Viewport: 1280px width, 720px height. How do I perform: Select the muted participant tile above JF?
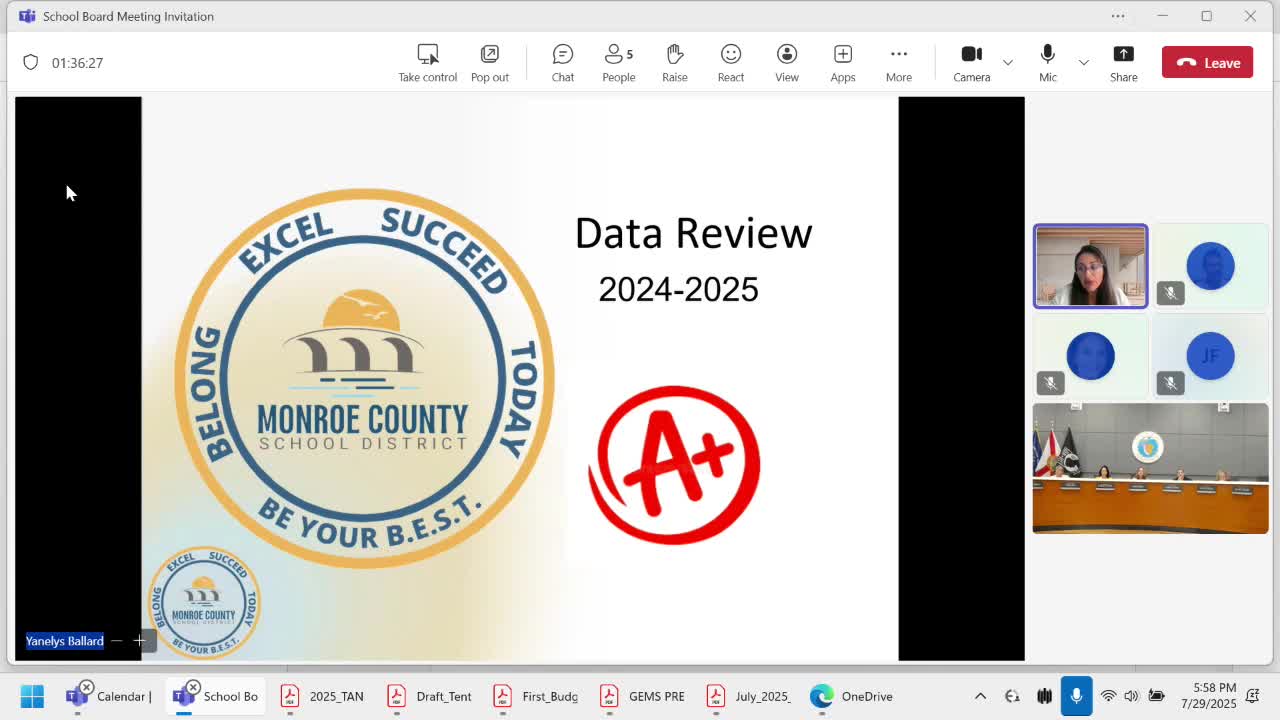pyautogui.click(x=1210, y=266)
